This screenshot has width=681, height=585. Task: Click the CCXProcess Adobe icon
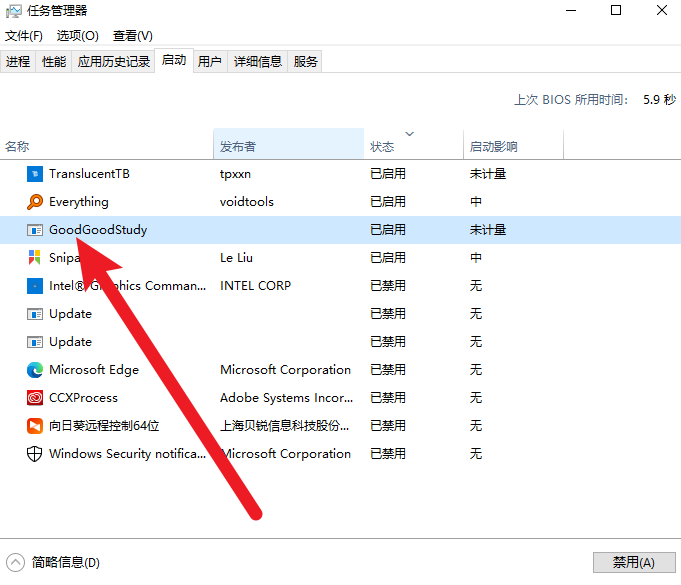pyautogui.click(x=35, y=397)
